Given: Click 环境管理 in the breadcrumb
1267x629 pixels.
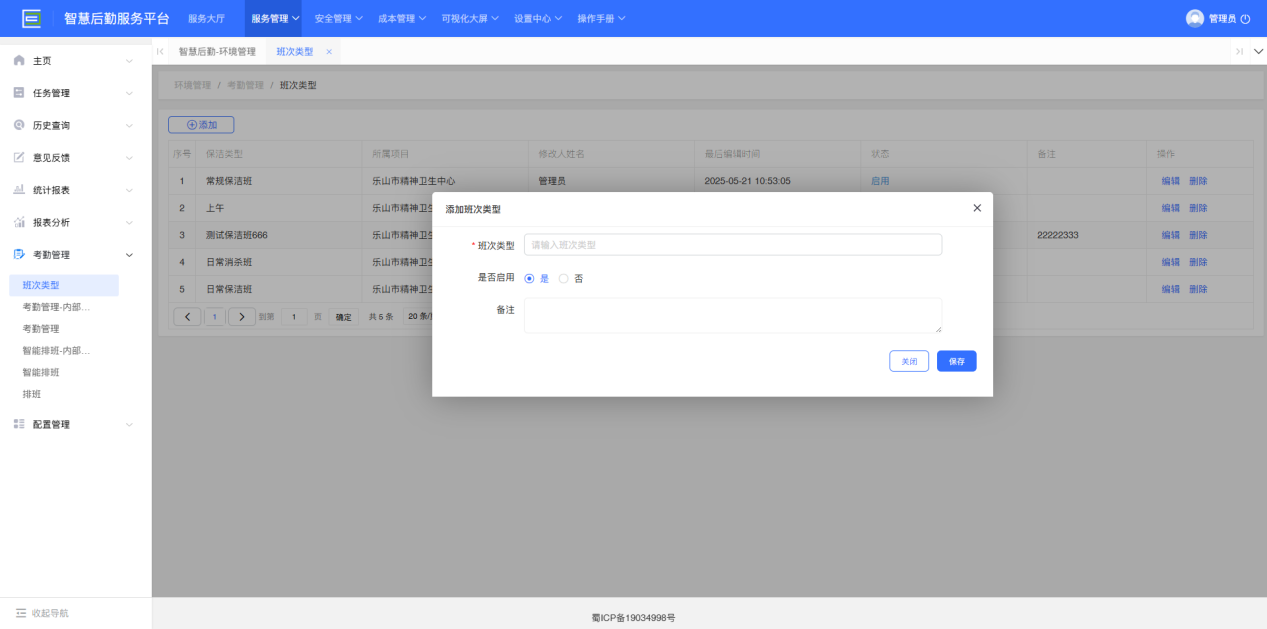Looking at the screenshot, I should [x=193, y=85].
